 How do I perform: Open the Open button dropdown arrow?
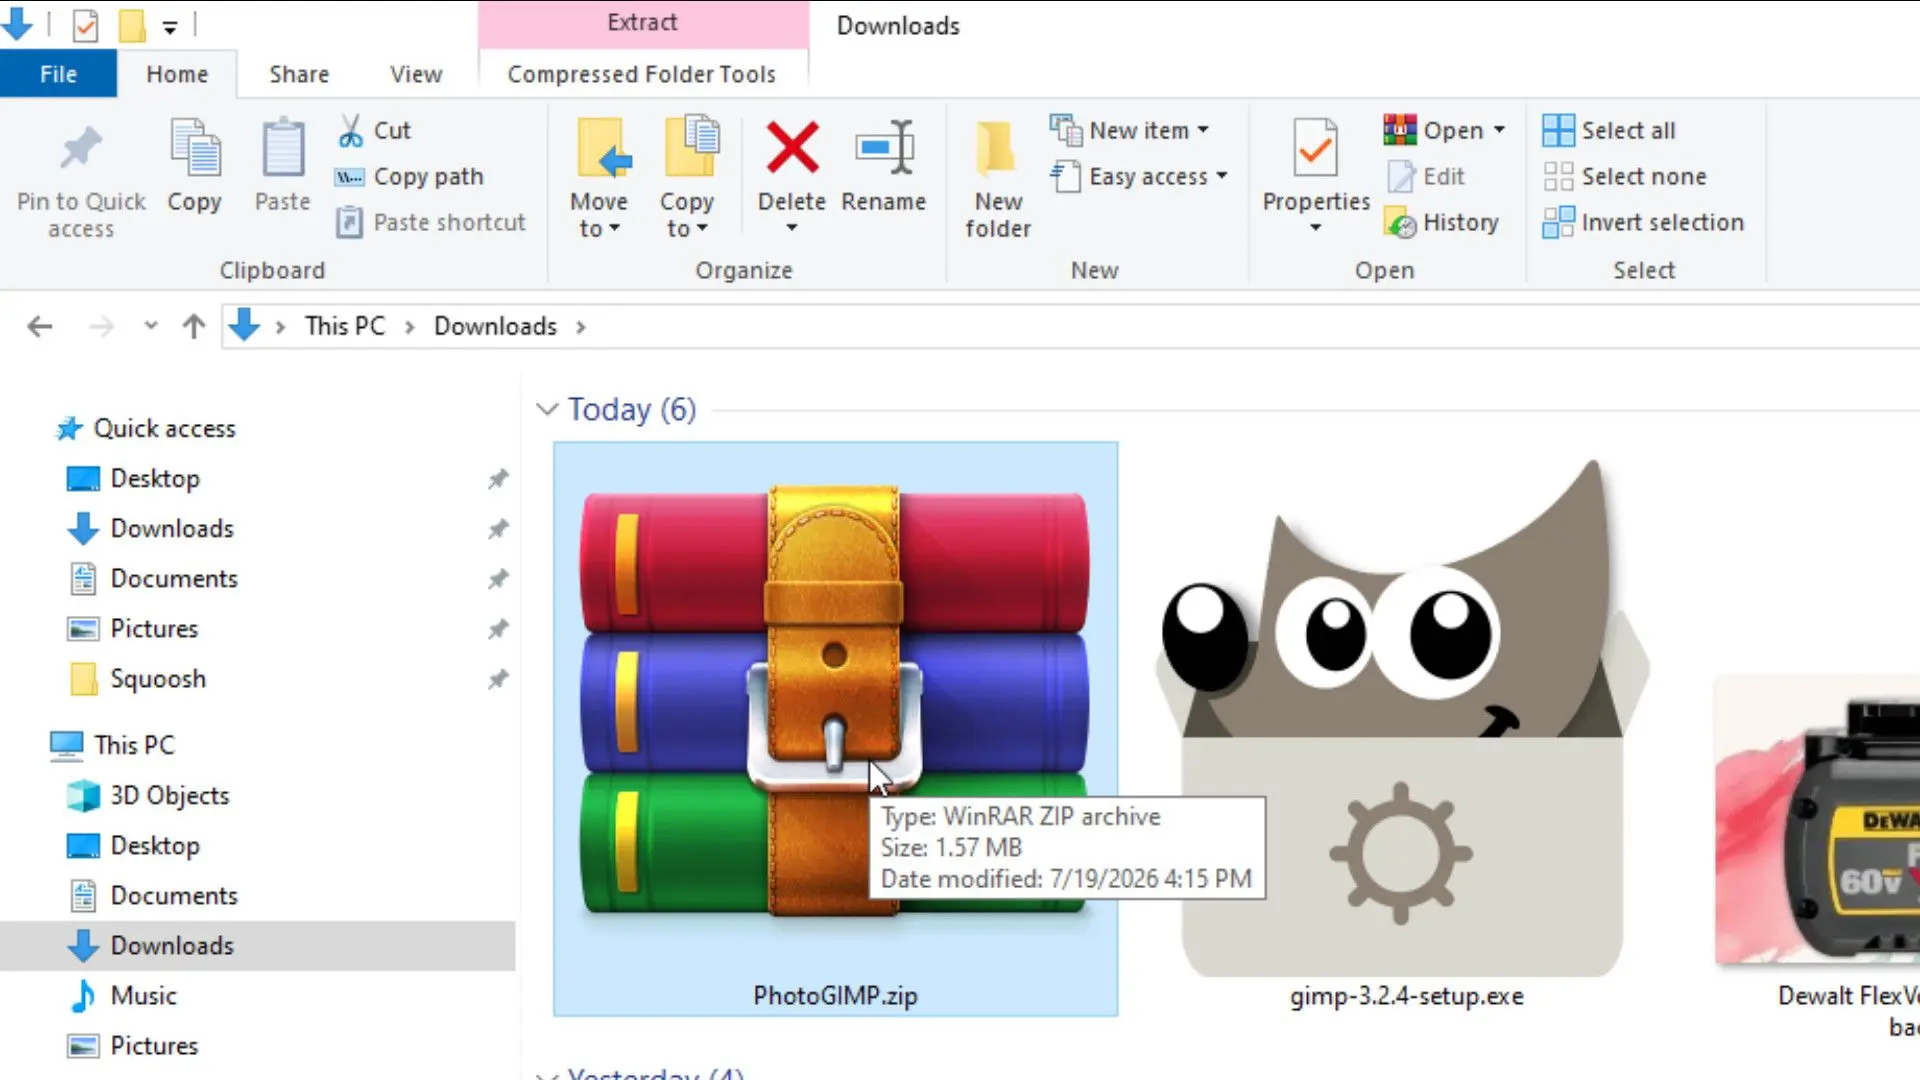coord(1499,130)
